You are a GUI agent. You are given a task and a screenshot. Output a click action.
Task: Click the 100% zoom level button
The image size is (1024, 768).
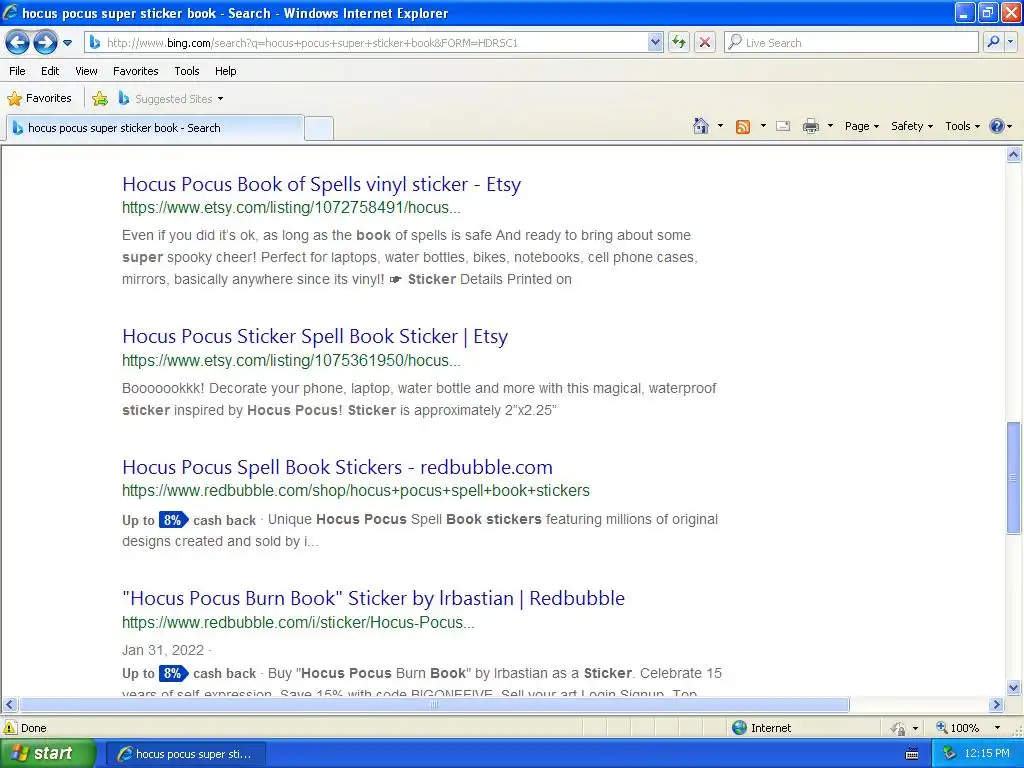tap(958, 728)
